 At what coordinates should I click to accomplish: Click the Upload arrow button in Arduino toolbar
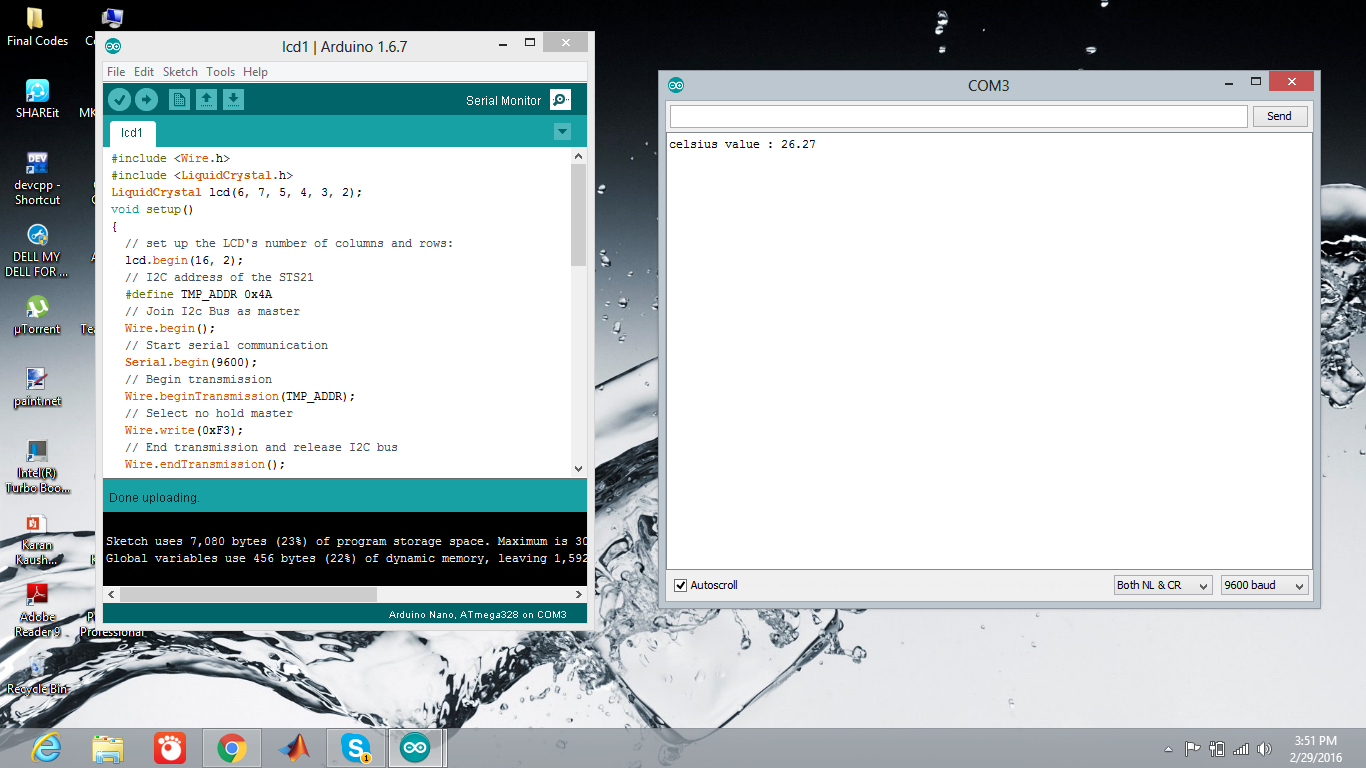tap(146, 99)
